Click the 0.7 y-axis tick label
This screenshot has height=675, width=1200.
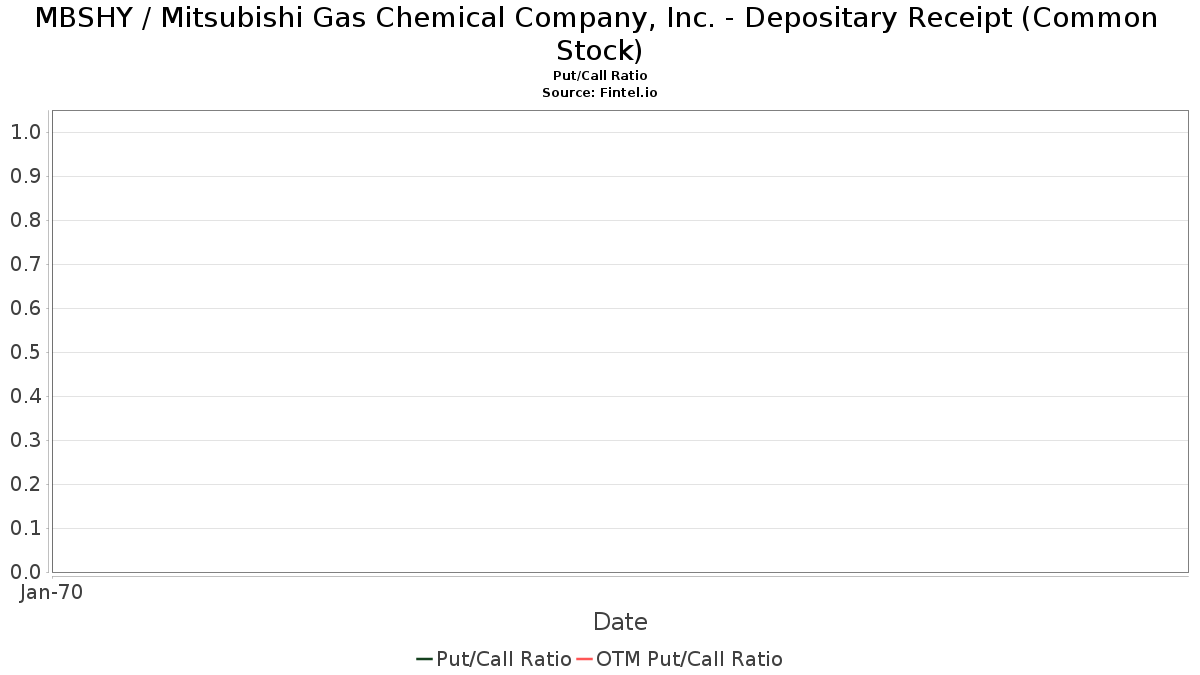click(x=26, y=264)
